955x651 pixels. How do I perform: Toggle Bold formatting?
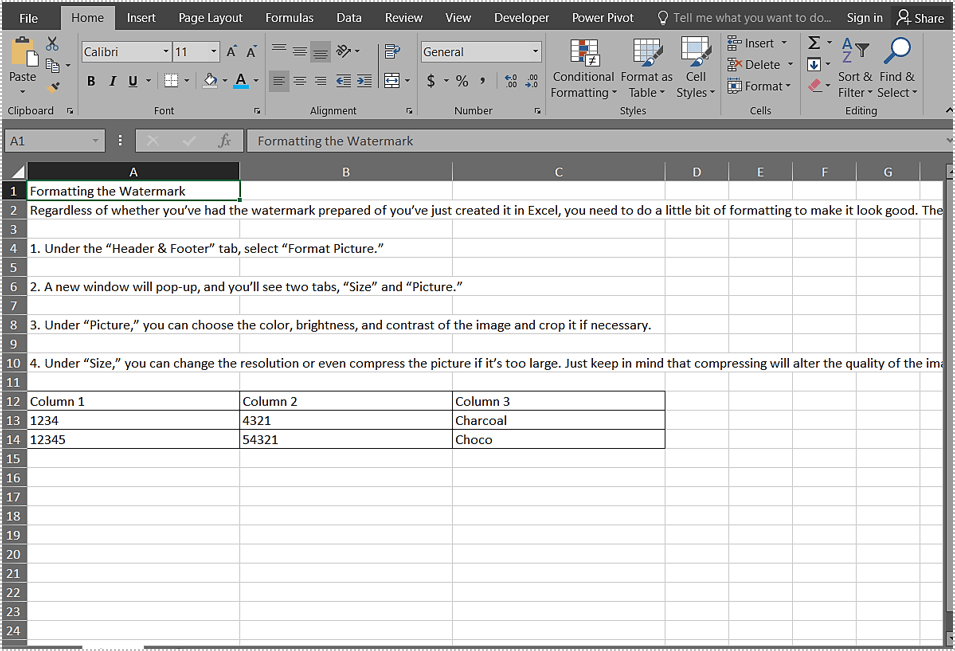click(91, 81)
